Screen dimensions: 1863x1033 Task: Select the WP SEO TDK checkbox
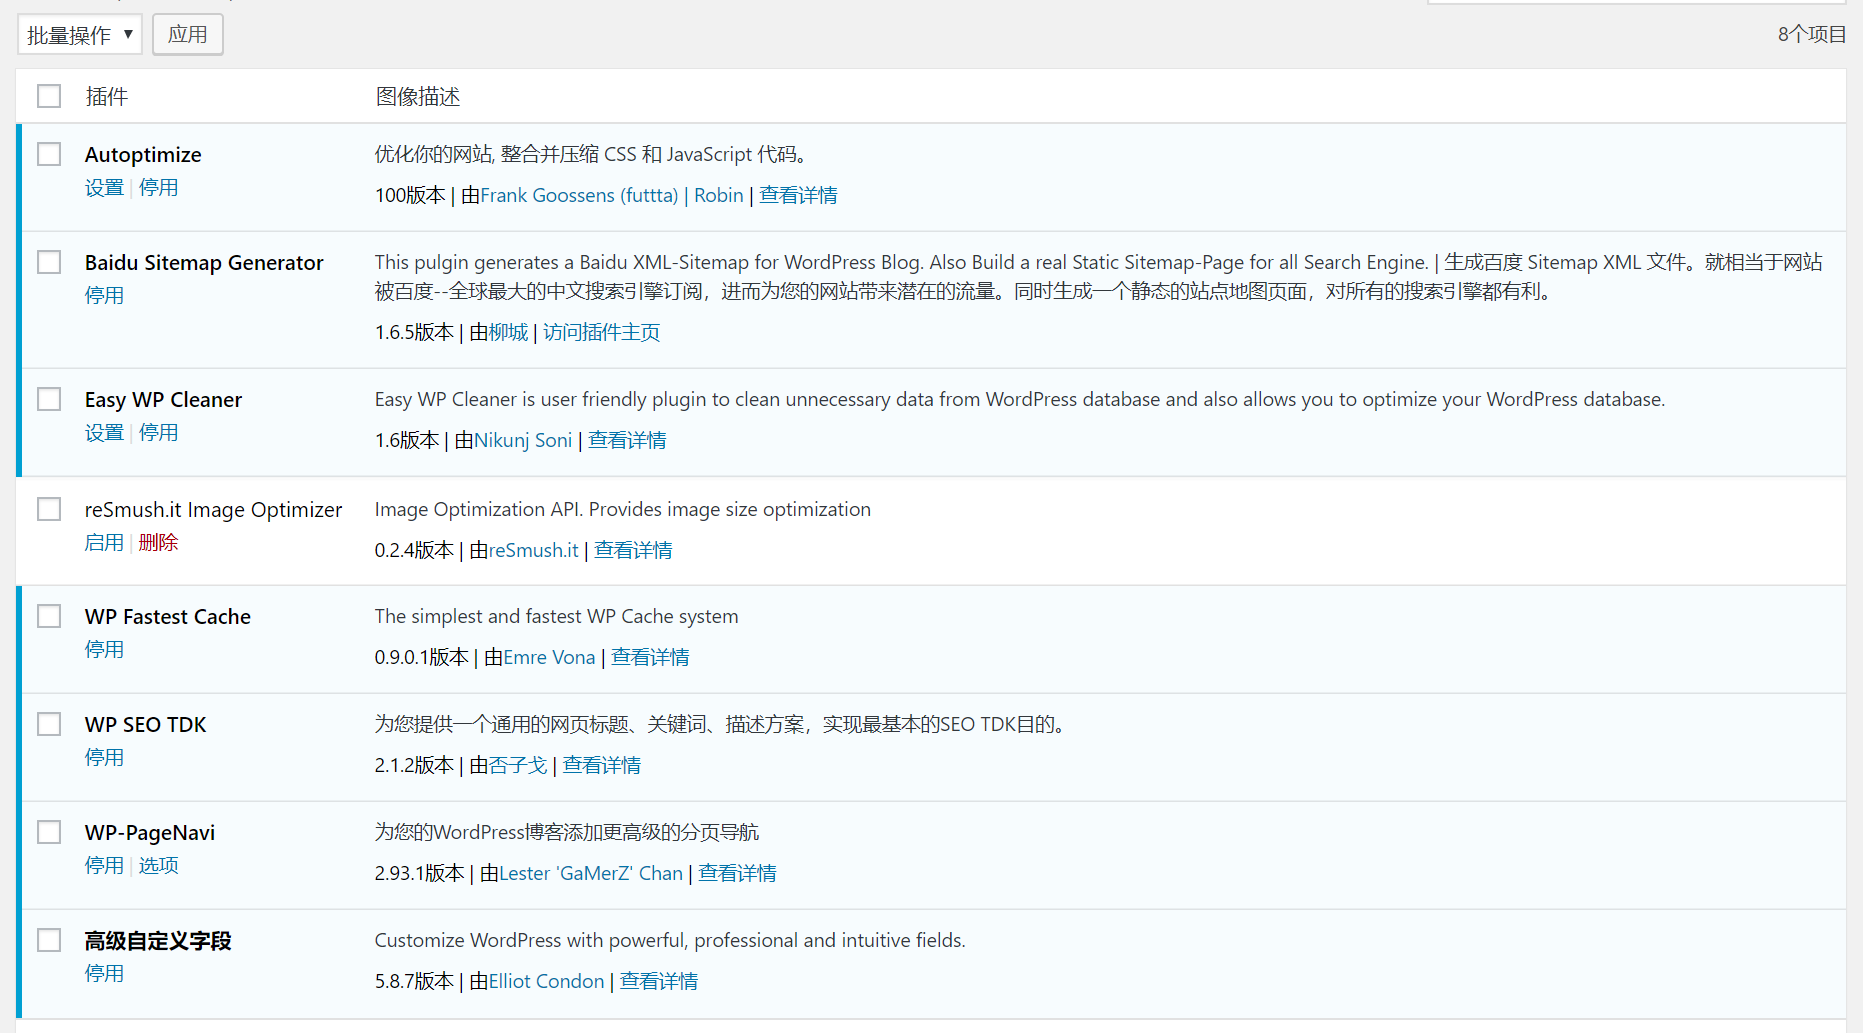[x=49, y=724]
